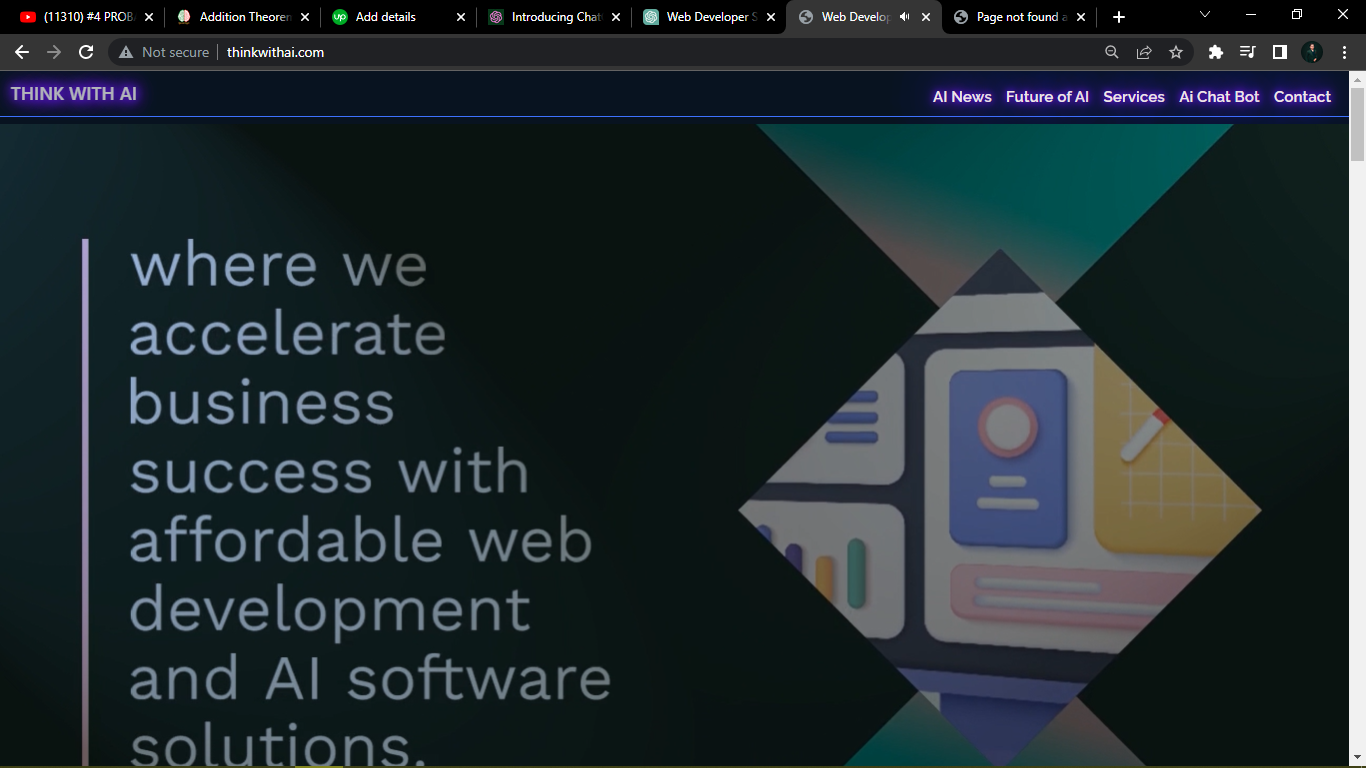This screenshot has width=1366, height=768.
Task: Minimize the Chrome window
Action: pos(1251,15)
